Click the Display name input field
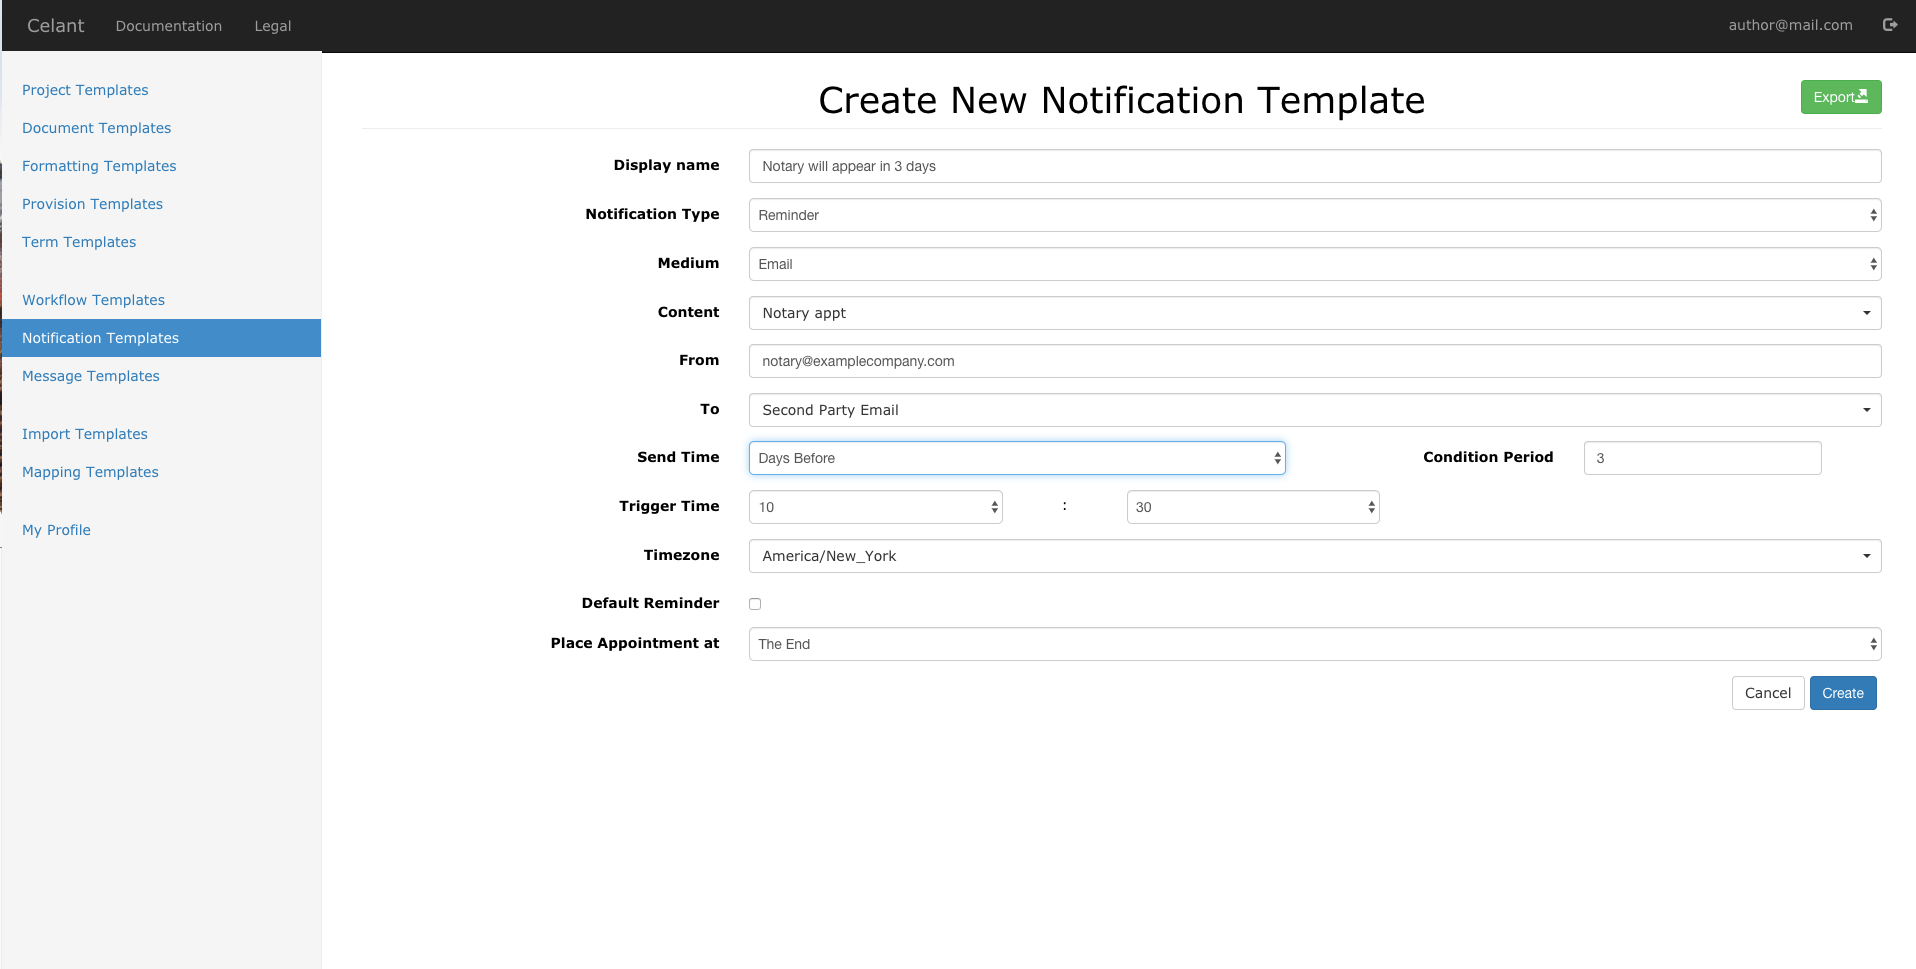The width and height of the screenshot is (1916, 969). (x=1314, y=166)
